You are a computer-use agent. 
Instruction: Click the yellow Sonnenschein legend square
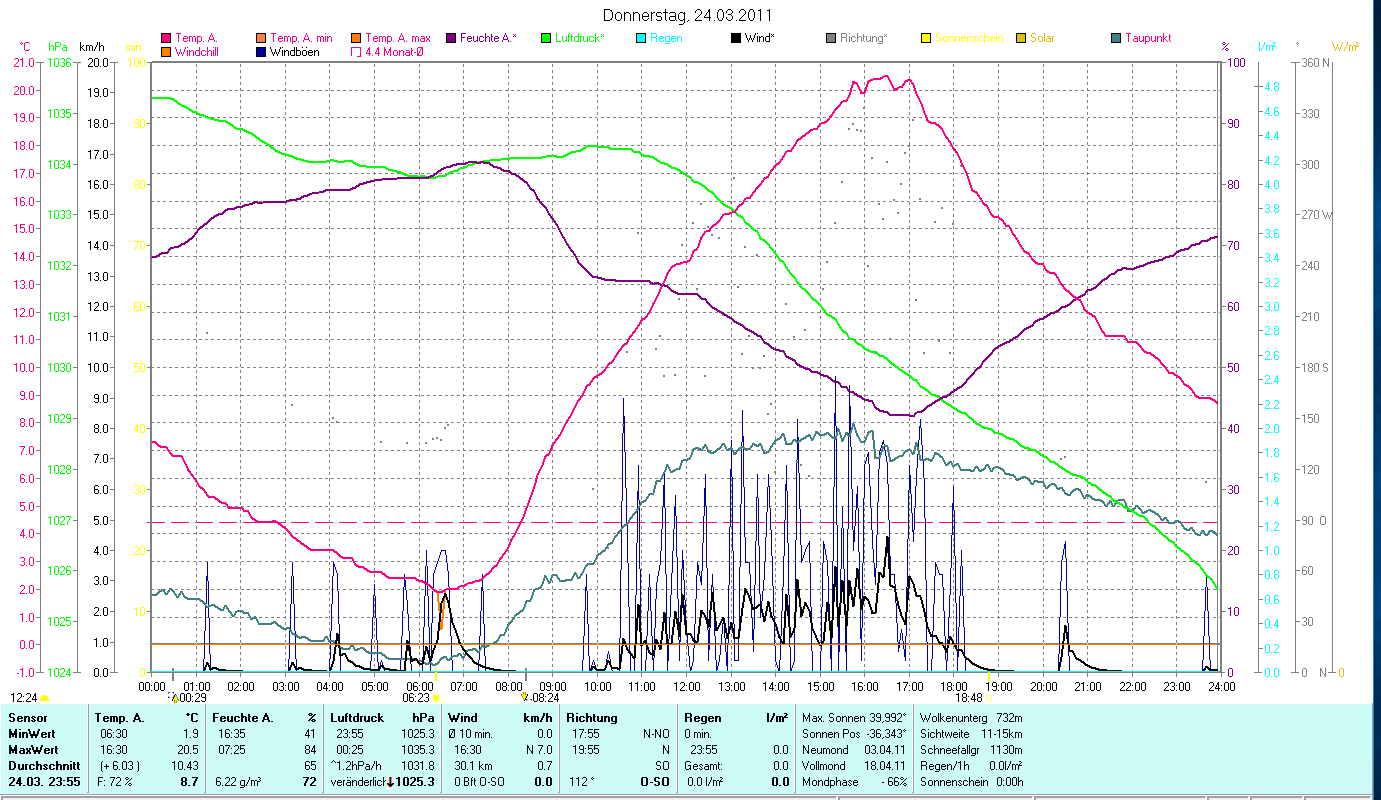[926, 38]
